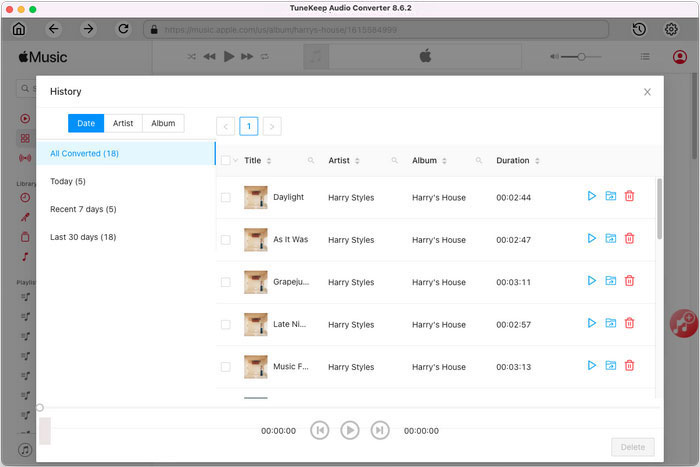This screenshot has height=467, width=700.
Task: Select the Last 30 days filter
Action: coord(83,237)
